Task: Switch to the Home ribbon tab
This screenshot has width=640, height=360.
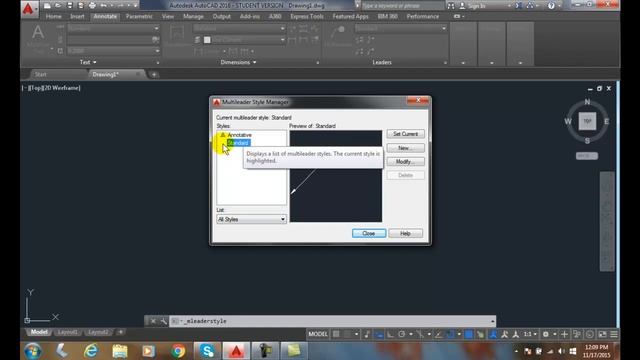Action: tap(53, 17)
